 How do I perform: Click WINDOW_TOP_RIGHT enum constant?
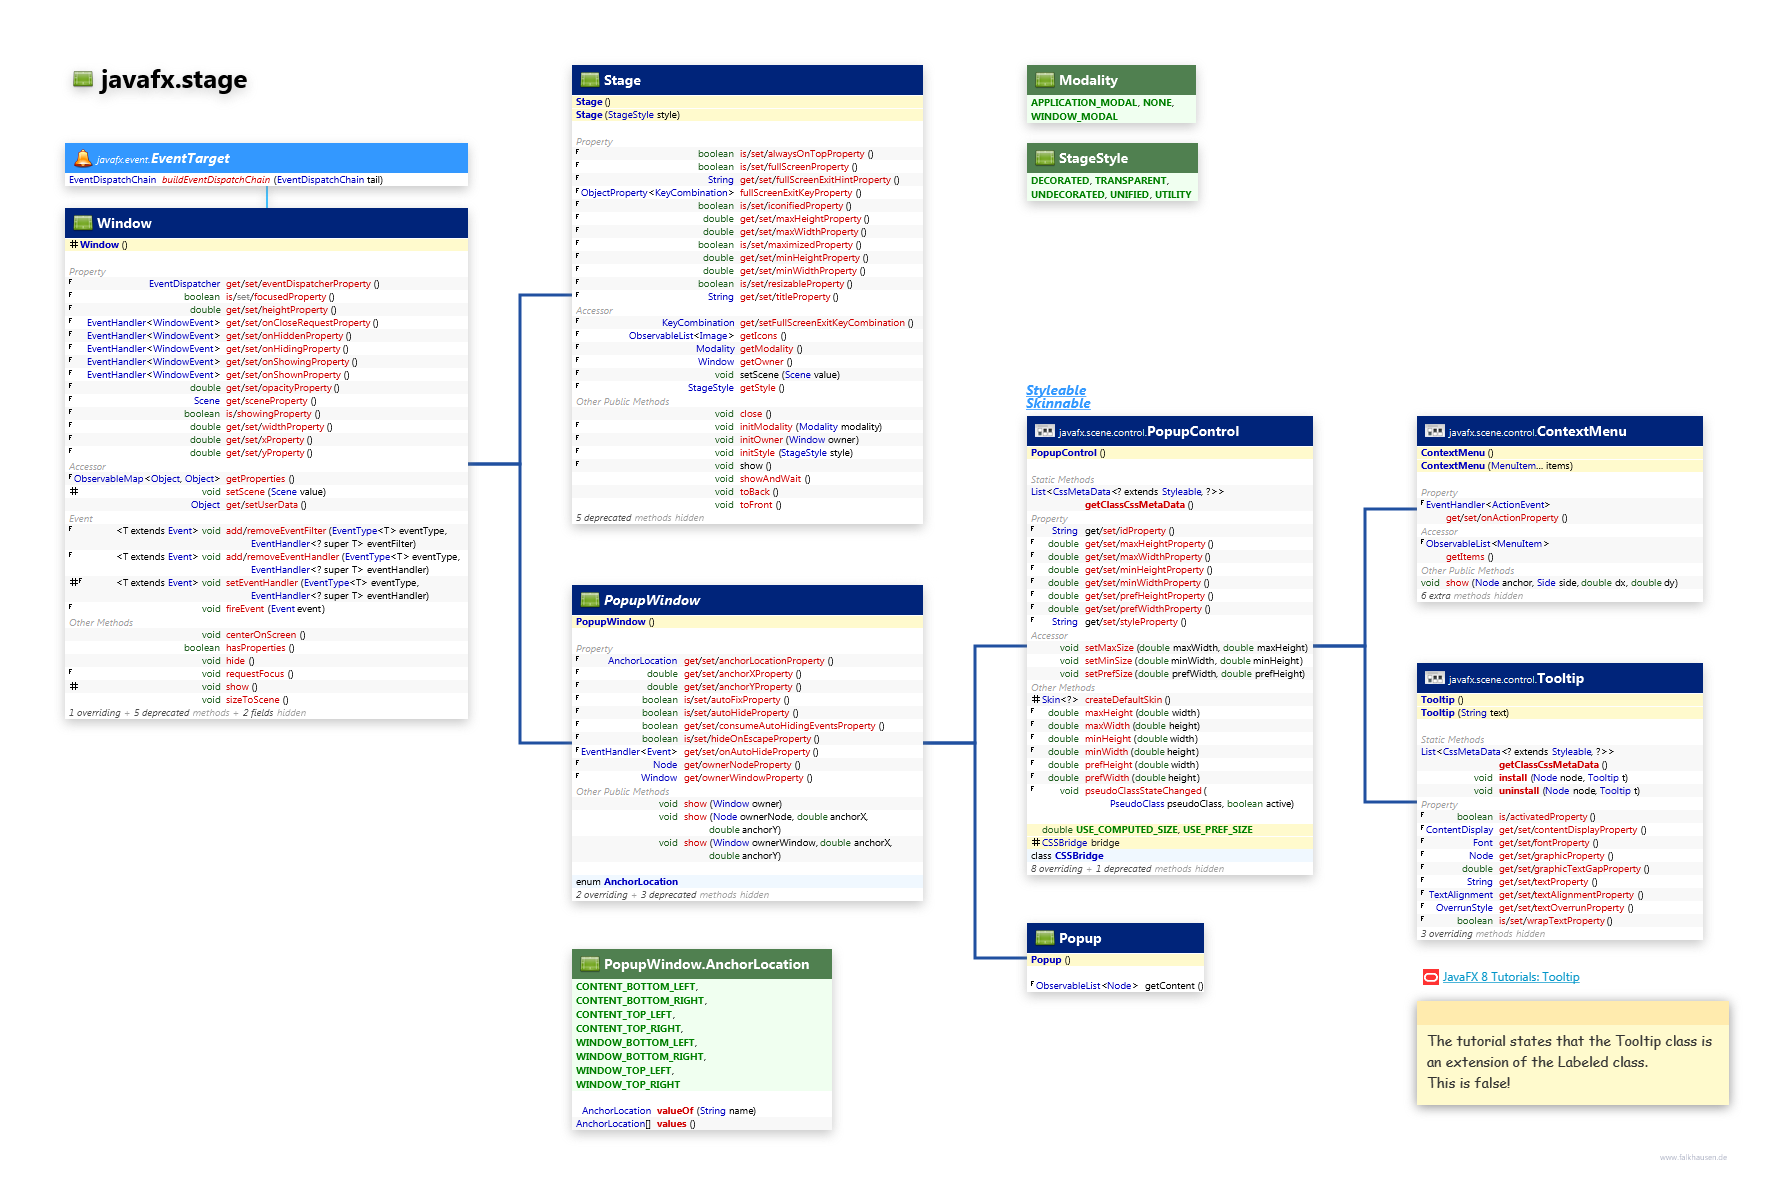click(x=628, y=1084)
